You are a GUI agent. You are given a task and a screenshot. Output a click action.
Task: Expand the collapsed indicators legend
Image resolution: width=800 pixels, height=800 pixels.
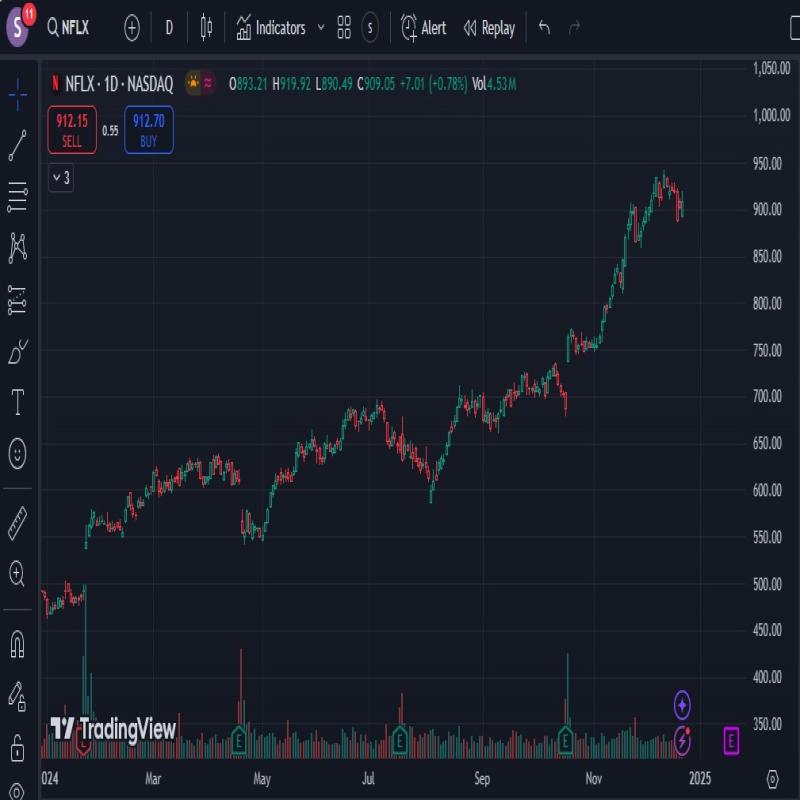(x=60, y=178)
